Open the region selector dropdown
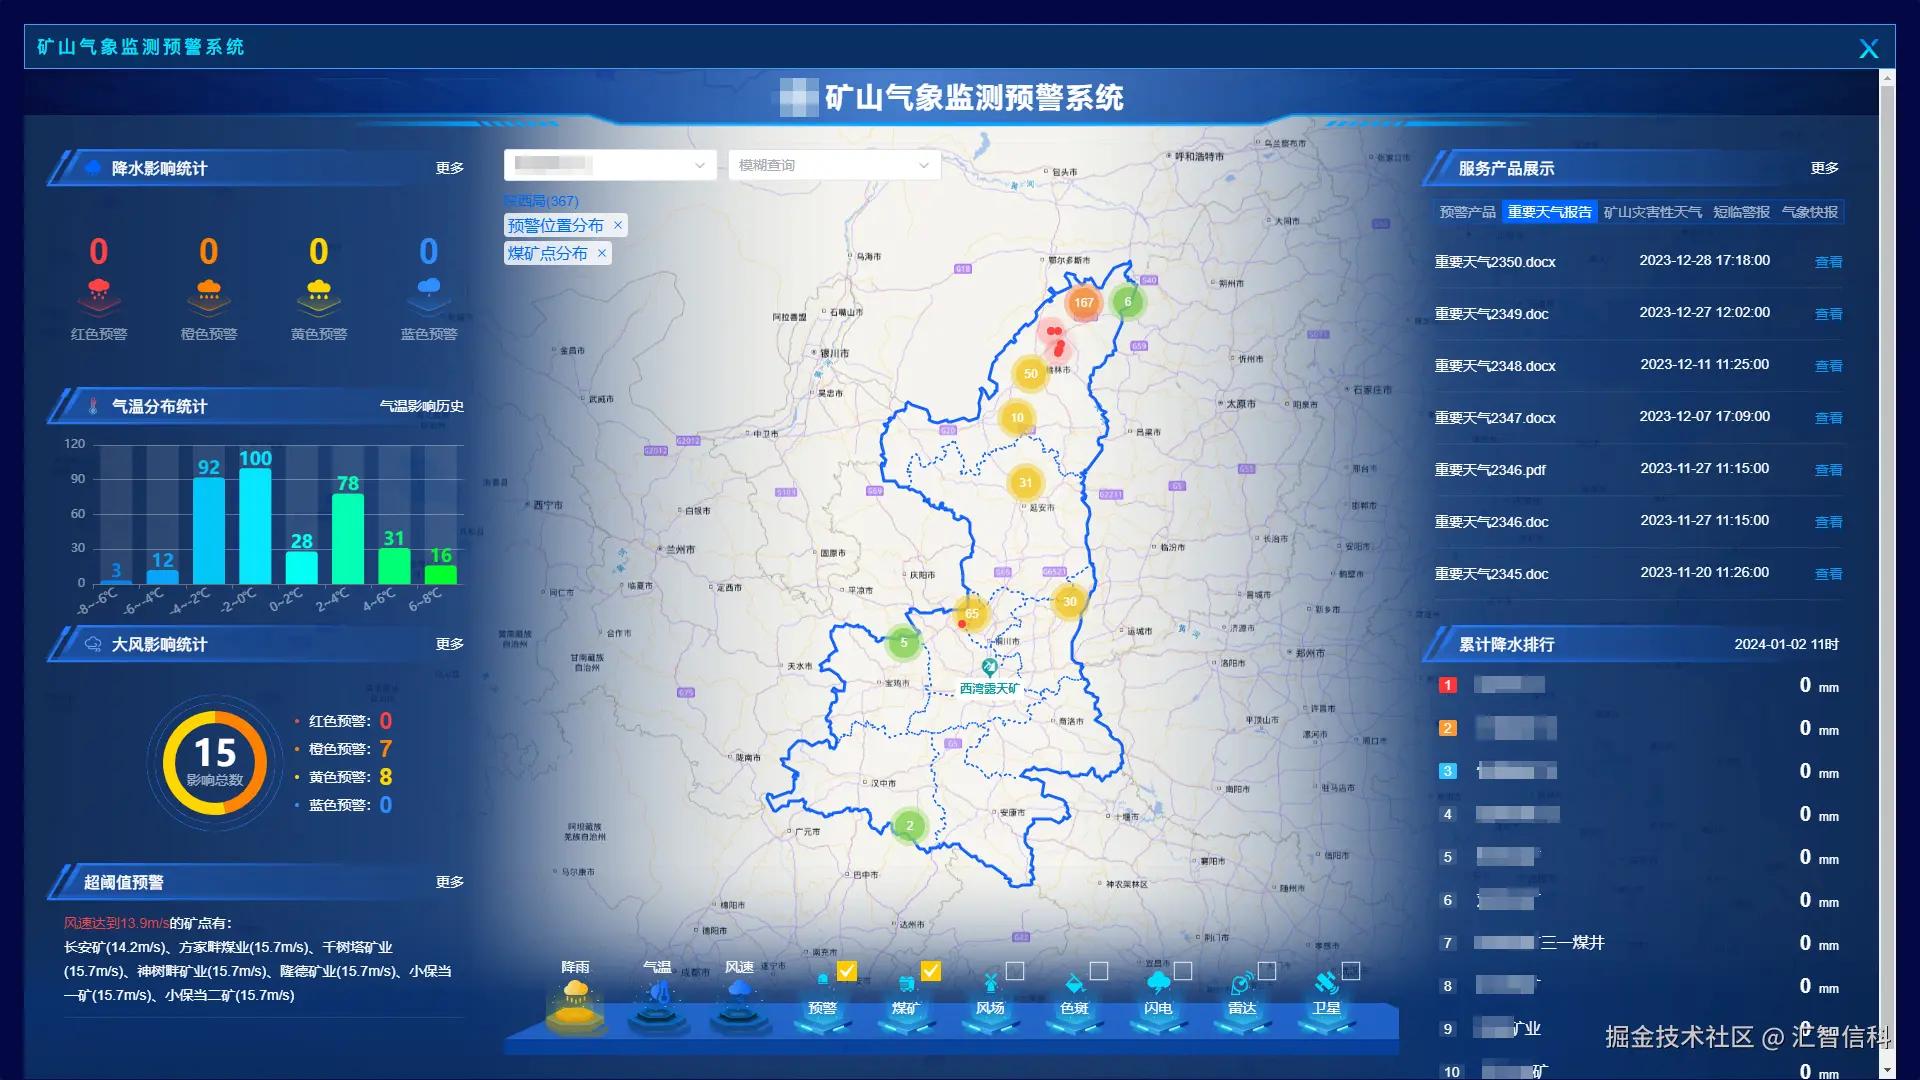This screenshot has height=1080, width=1920. click(610, 165)
